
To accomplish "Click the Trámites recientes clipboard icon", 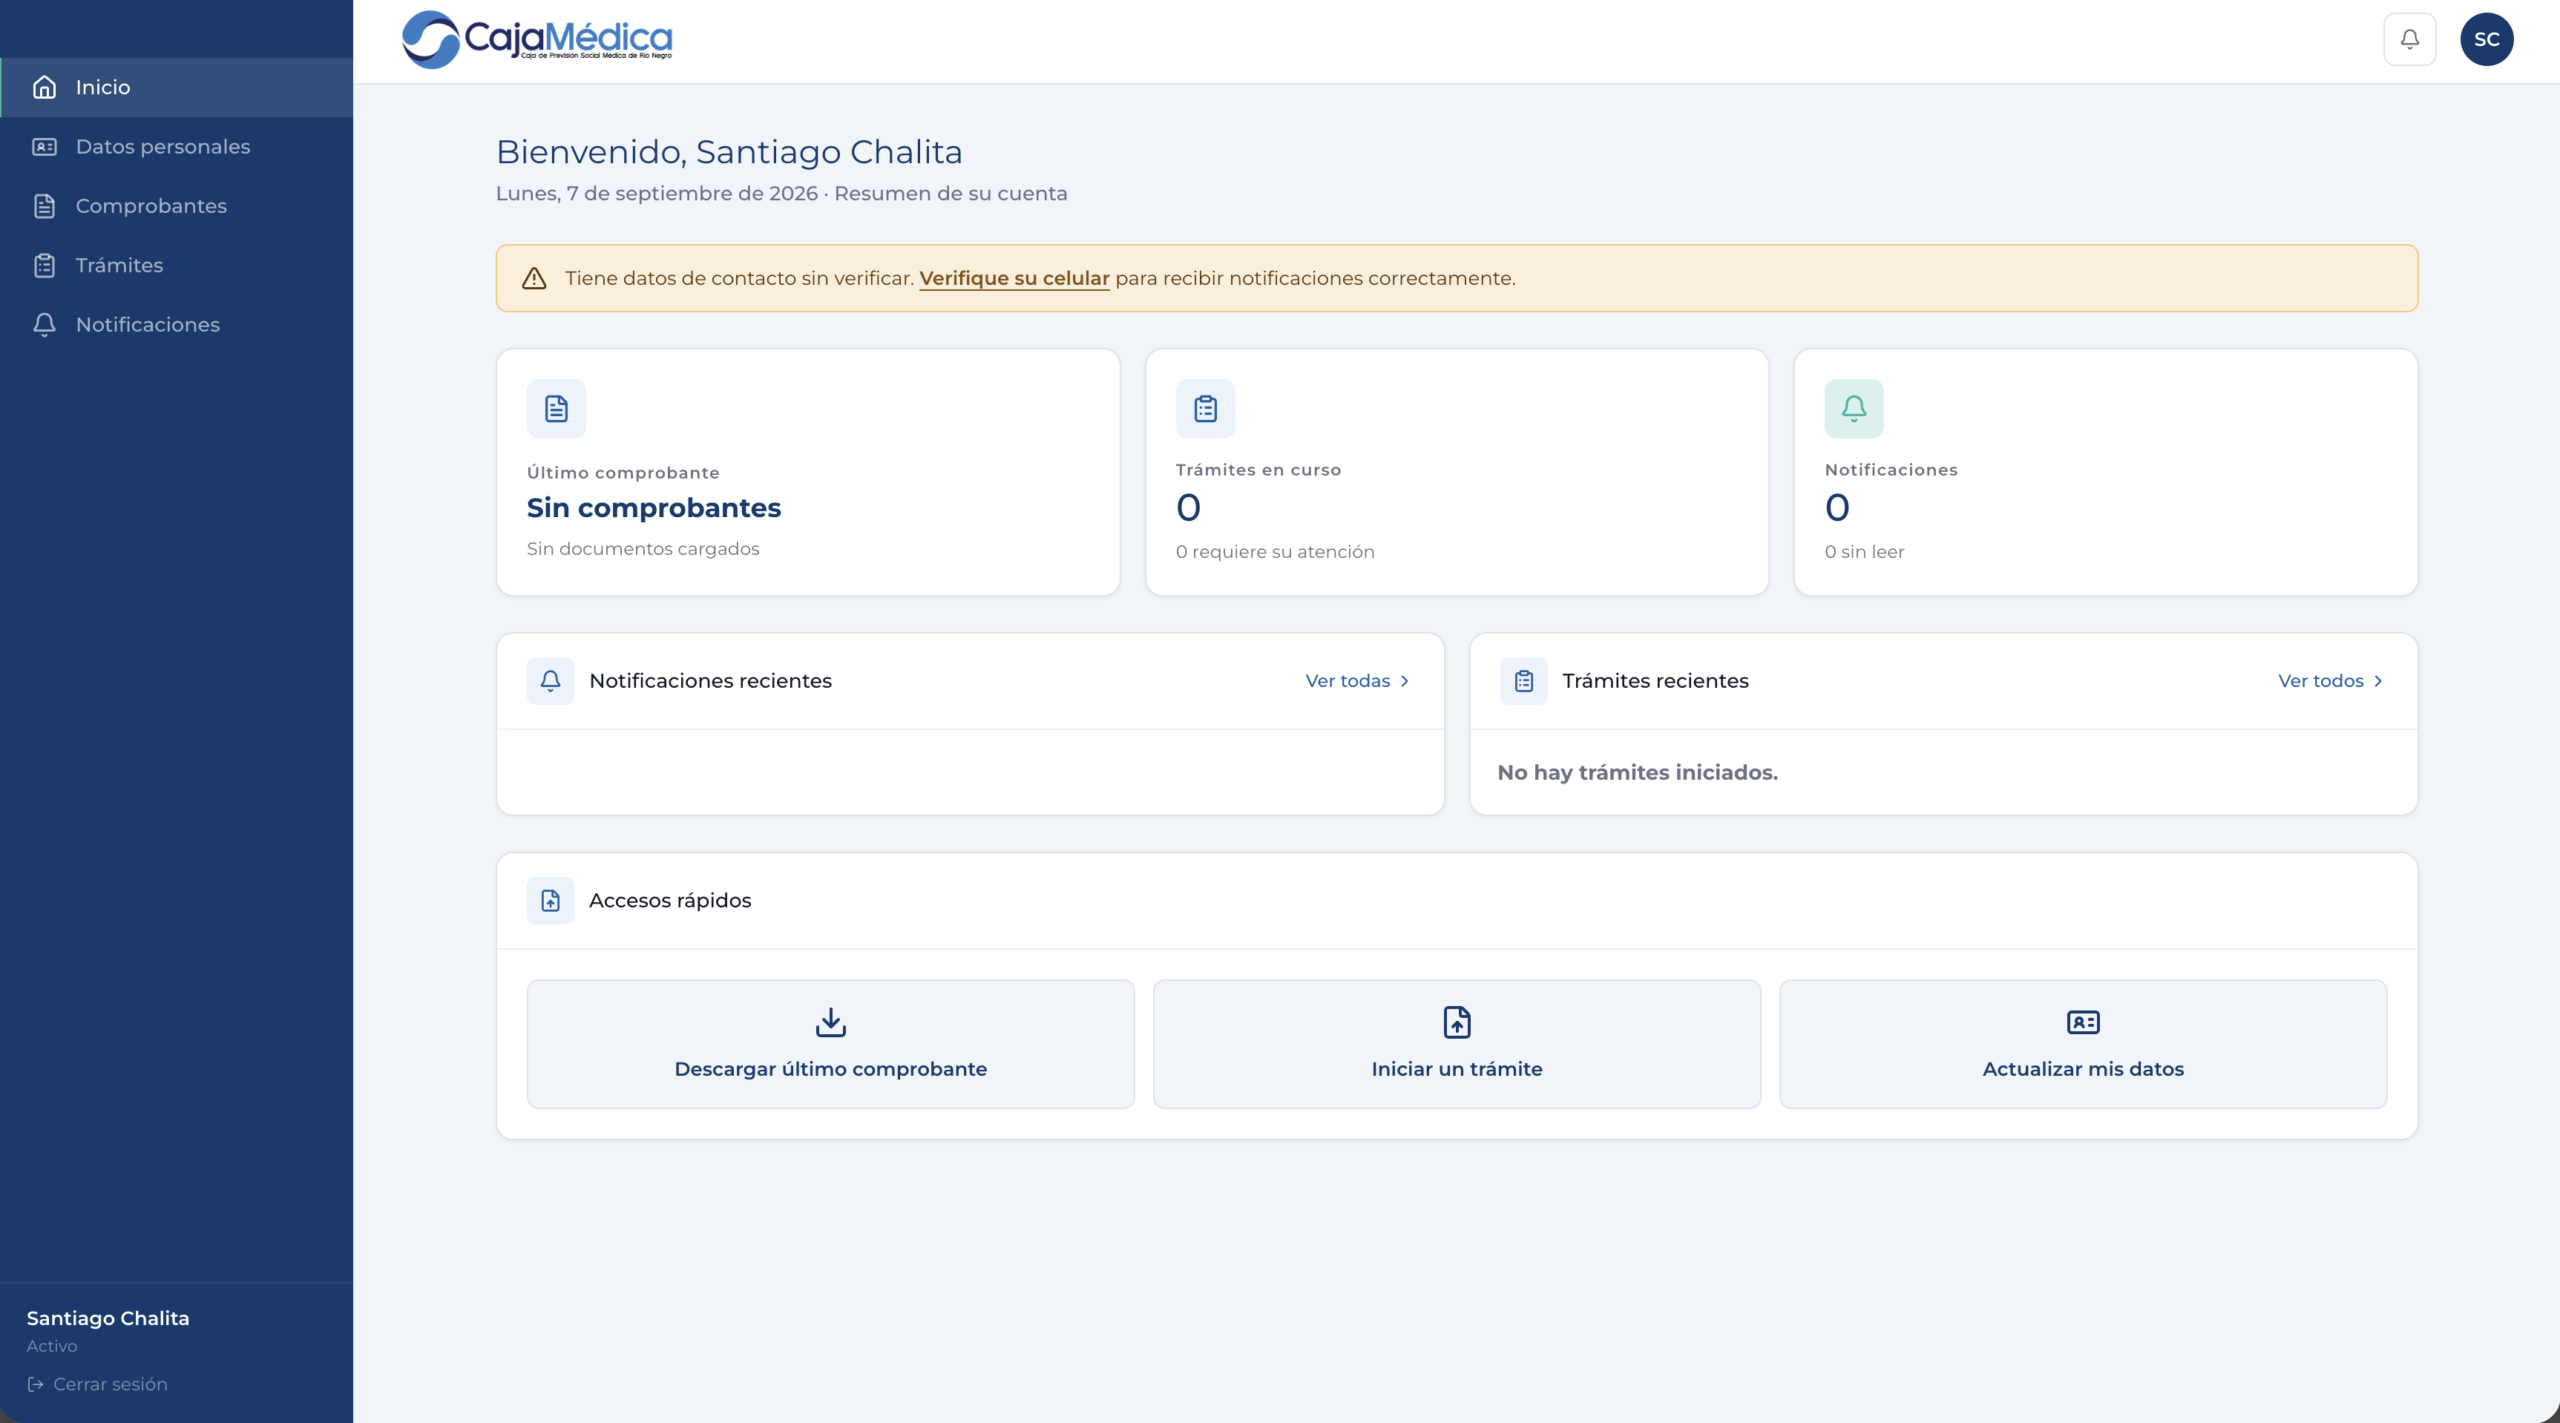I will coord(1523,681).
